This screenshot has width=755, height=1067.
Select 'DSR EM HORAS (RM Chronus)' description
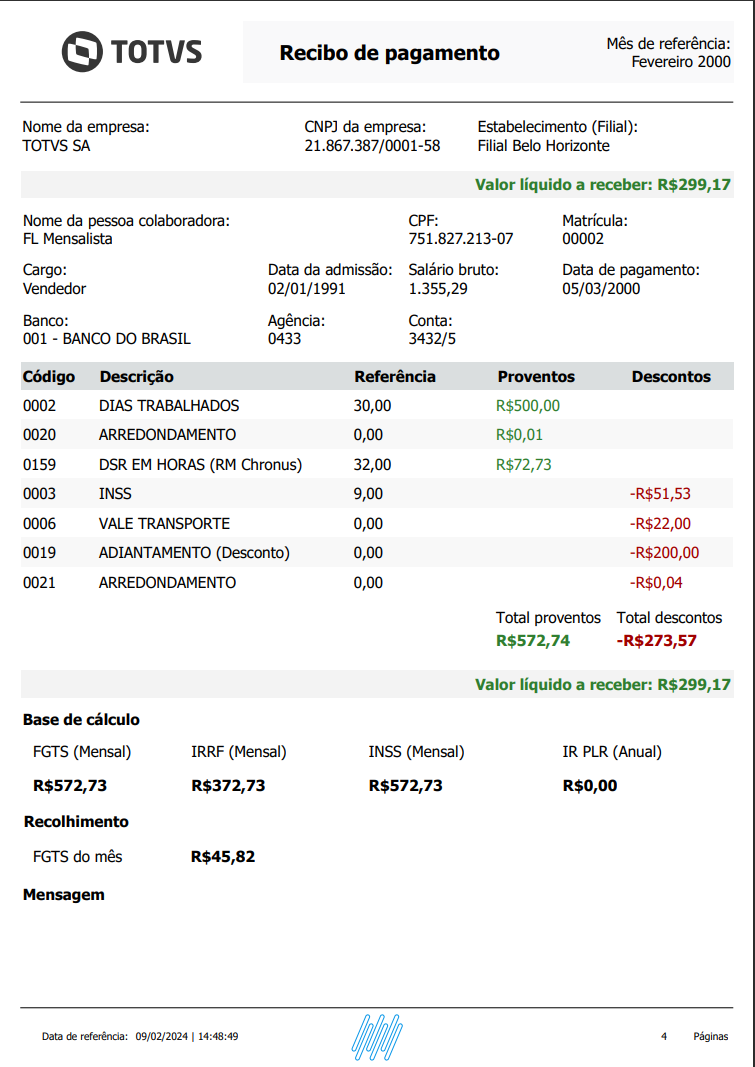[x=201, y=465]
